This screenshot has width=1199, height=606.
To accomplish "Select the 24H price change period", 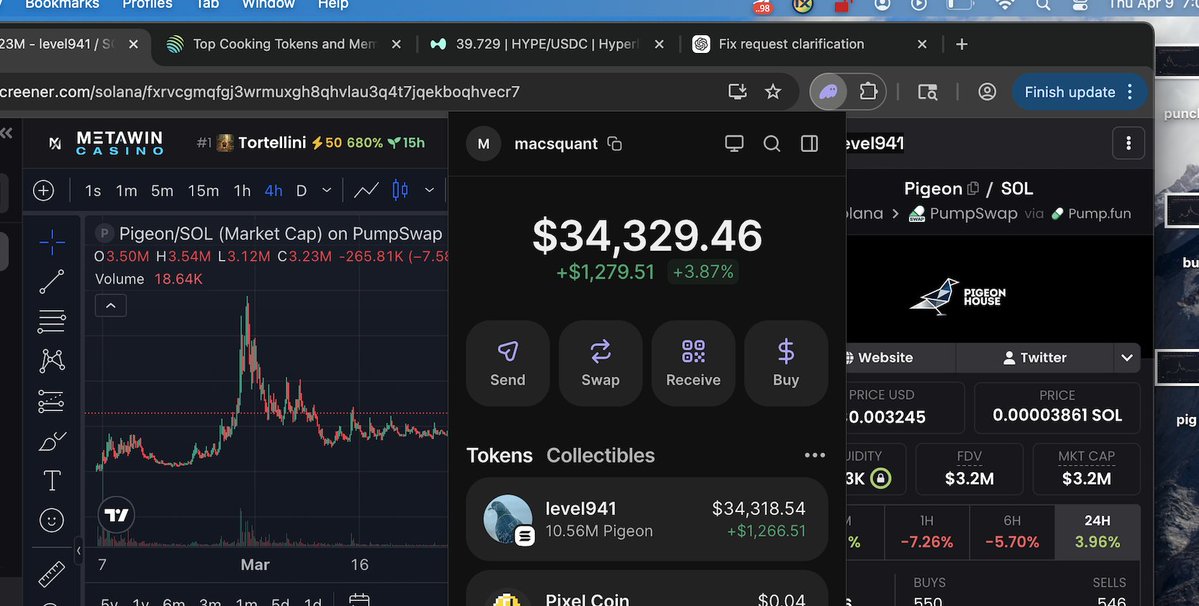I will 1097,531.
